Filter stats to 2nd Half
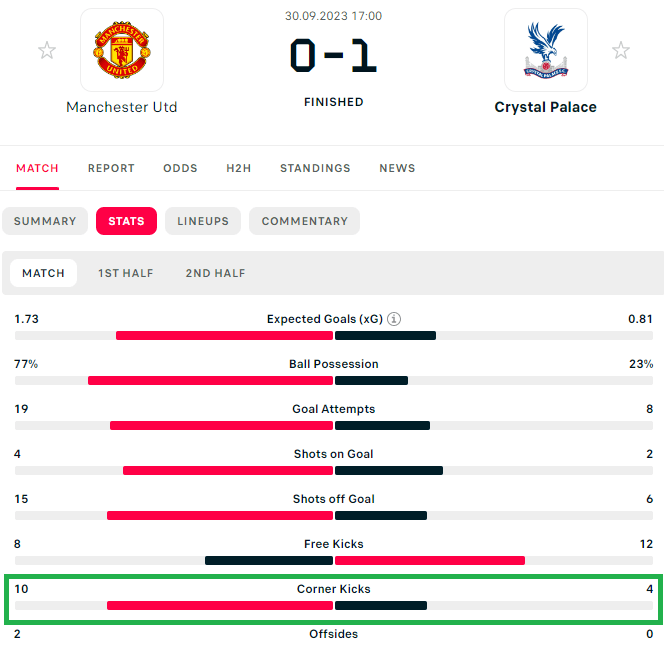Image resolution: width=664 pixels, height=645 pixels. (x=215, y=273)
